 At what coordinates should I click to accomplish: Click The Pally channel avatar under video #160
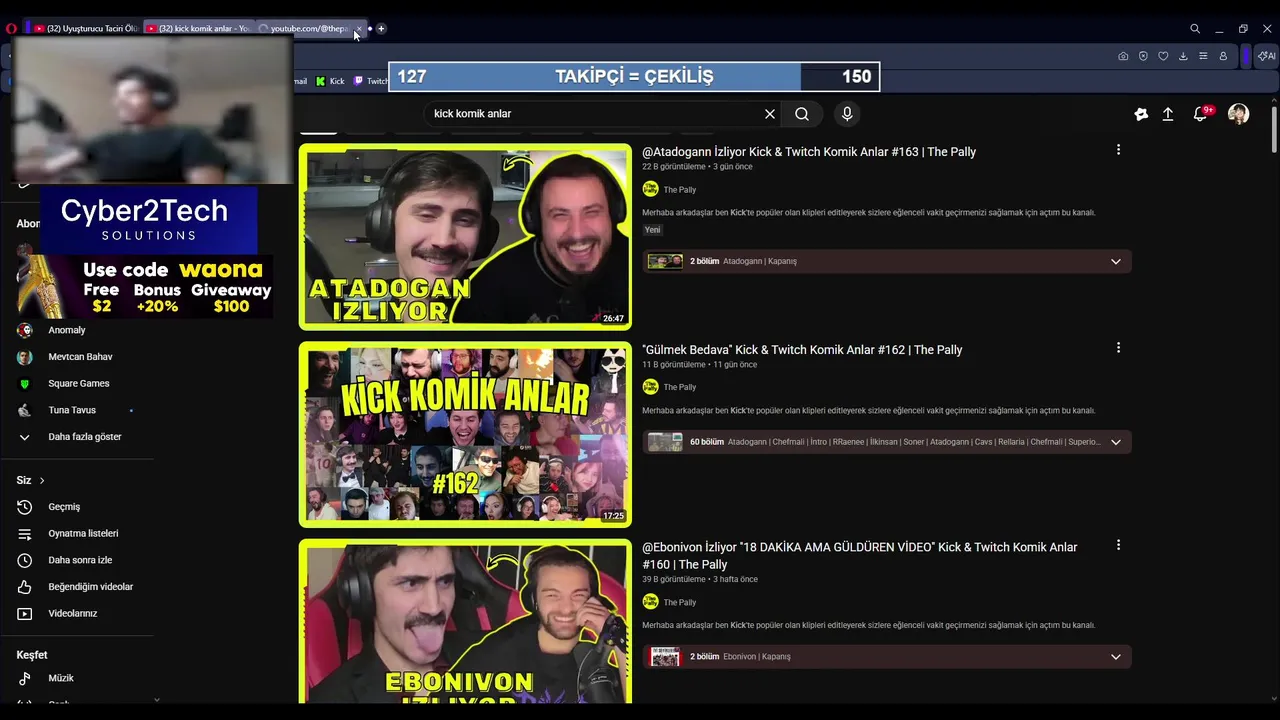(650, 602)
